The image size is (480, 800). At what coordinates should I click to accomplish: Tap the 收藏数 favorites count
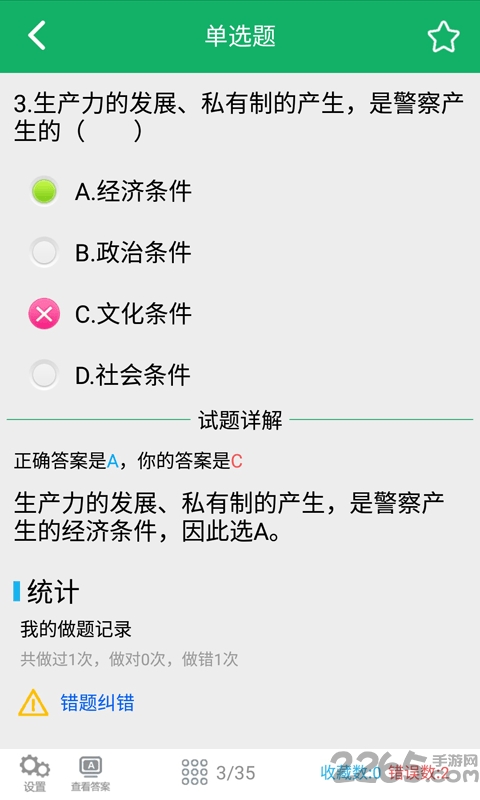[350, 772]
